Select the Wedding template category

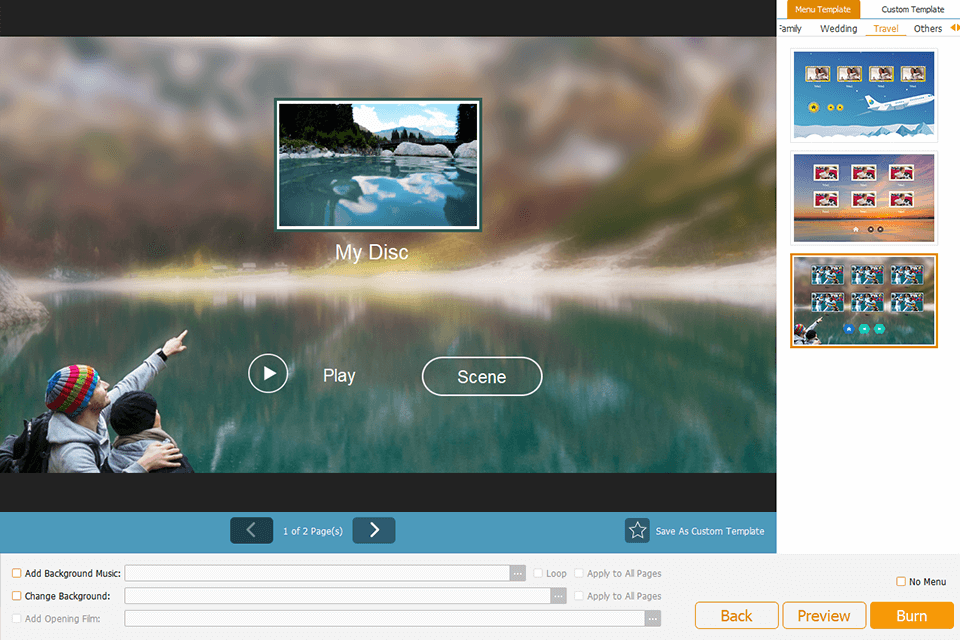pyautogui.click(x=838, y=28)
